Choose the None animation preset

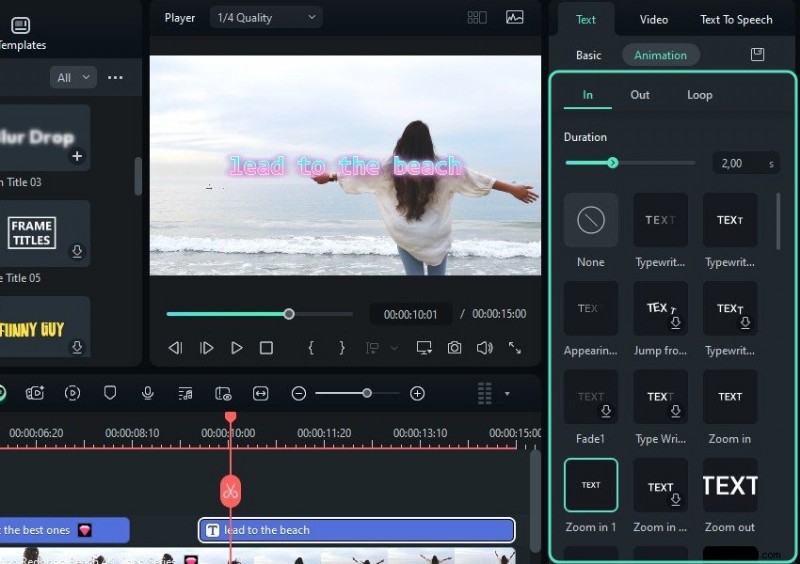(x=591, y=220)
